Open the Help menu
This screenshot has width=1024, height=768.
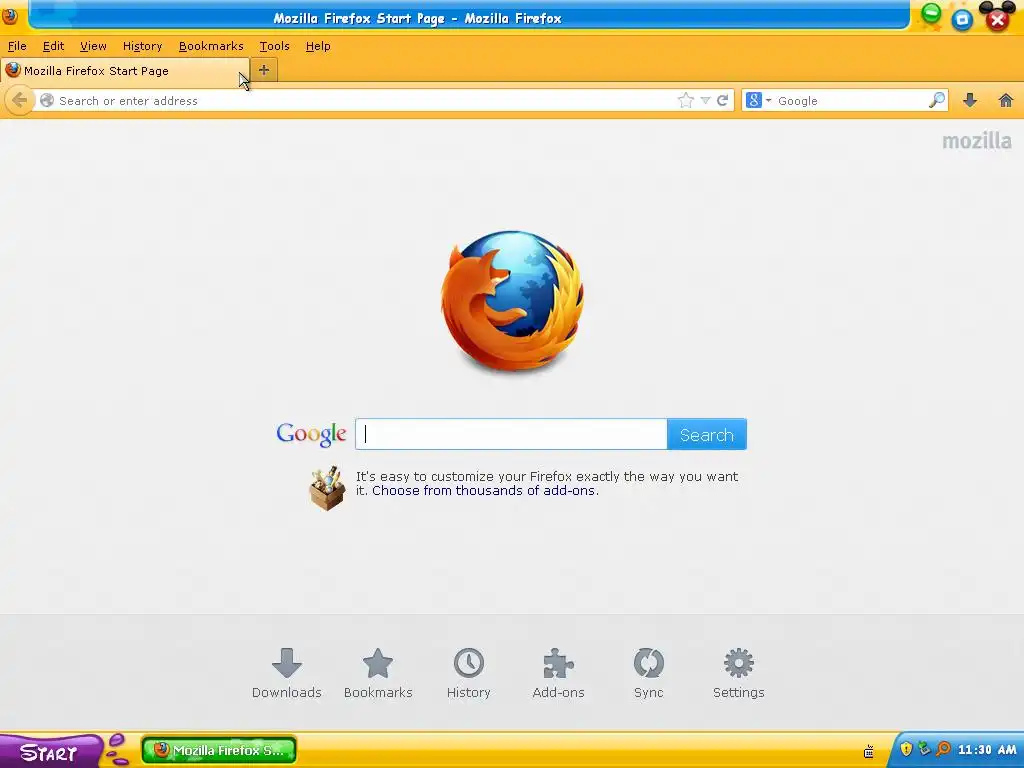(x=318, y=46)
